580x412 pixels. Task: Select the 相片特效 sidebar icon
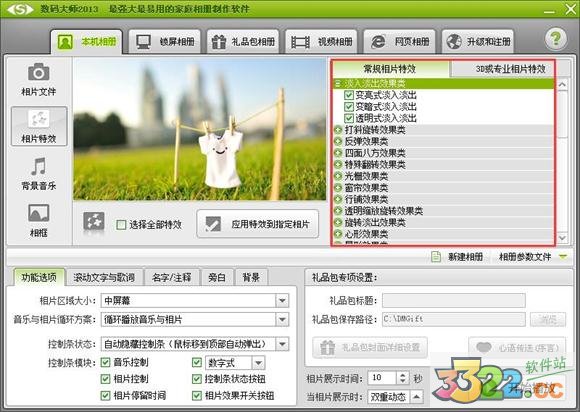[38, 119]
